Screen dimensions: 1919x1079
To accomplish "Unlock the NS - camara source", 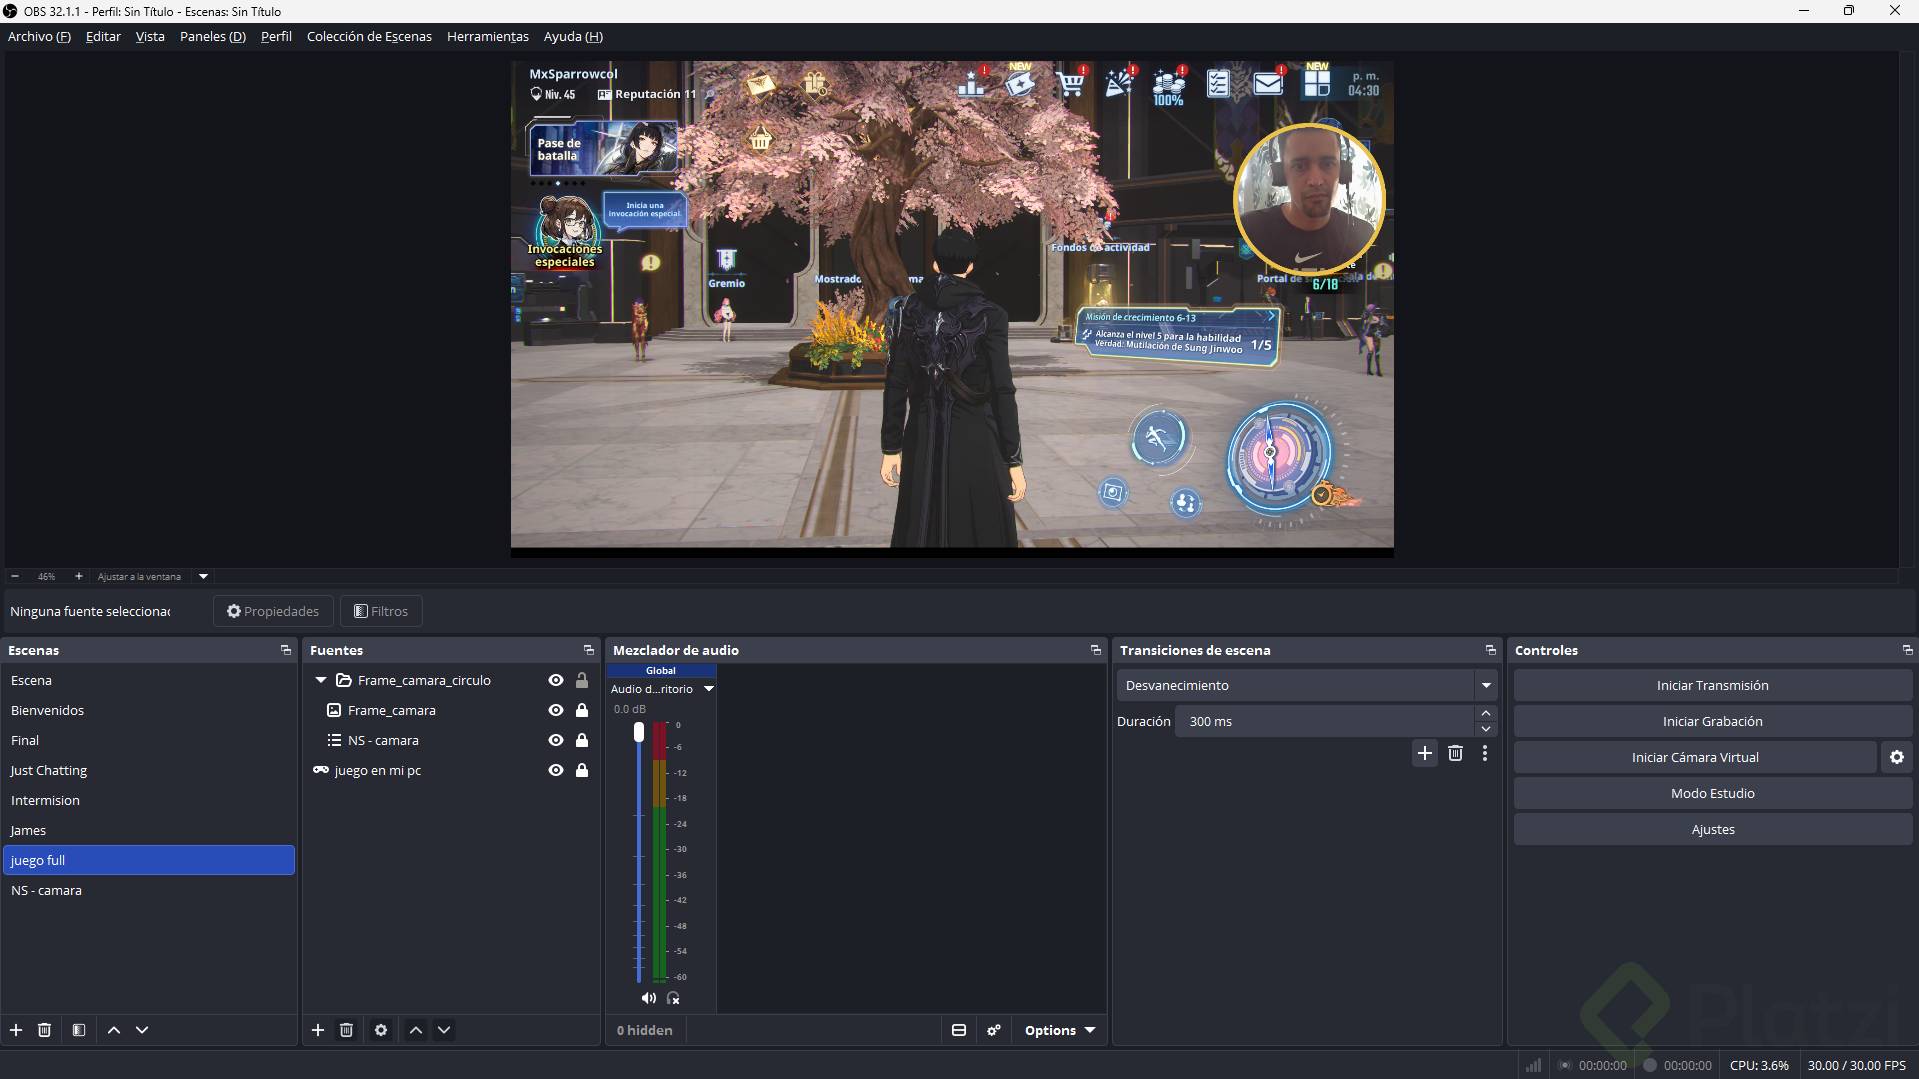I will coord(582,740).
